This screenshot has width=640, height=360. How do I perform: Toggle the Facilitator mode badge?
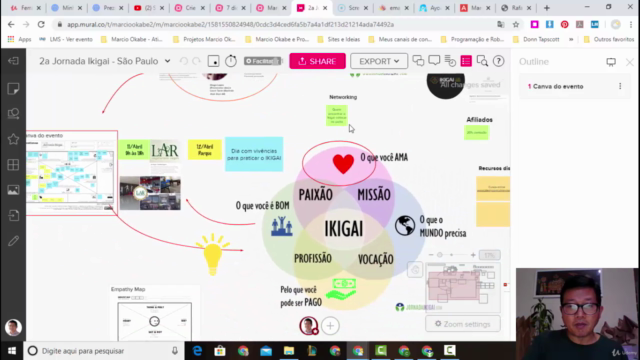[x=263, y=61]
